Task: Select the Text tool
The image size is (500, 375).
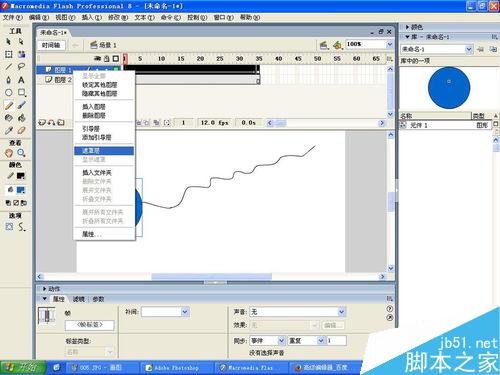Action: click(x=21, y=80)
